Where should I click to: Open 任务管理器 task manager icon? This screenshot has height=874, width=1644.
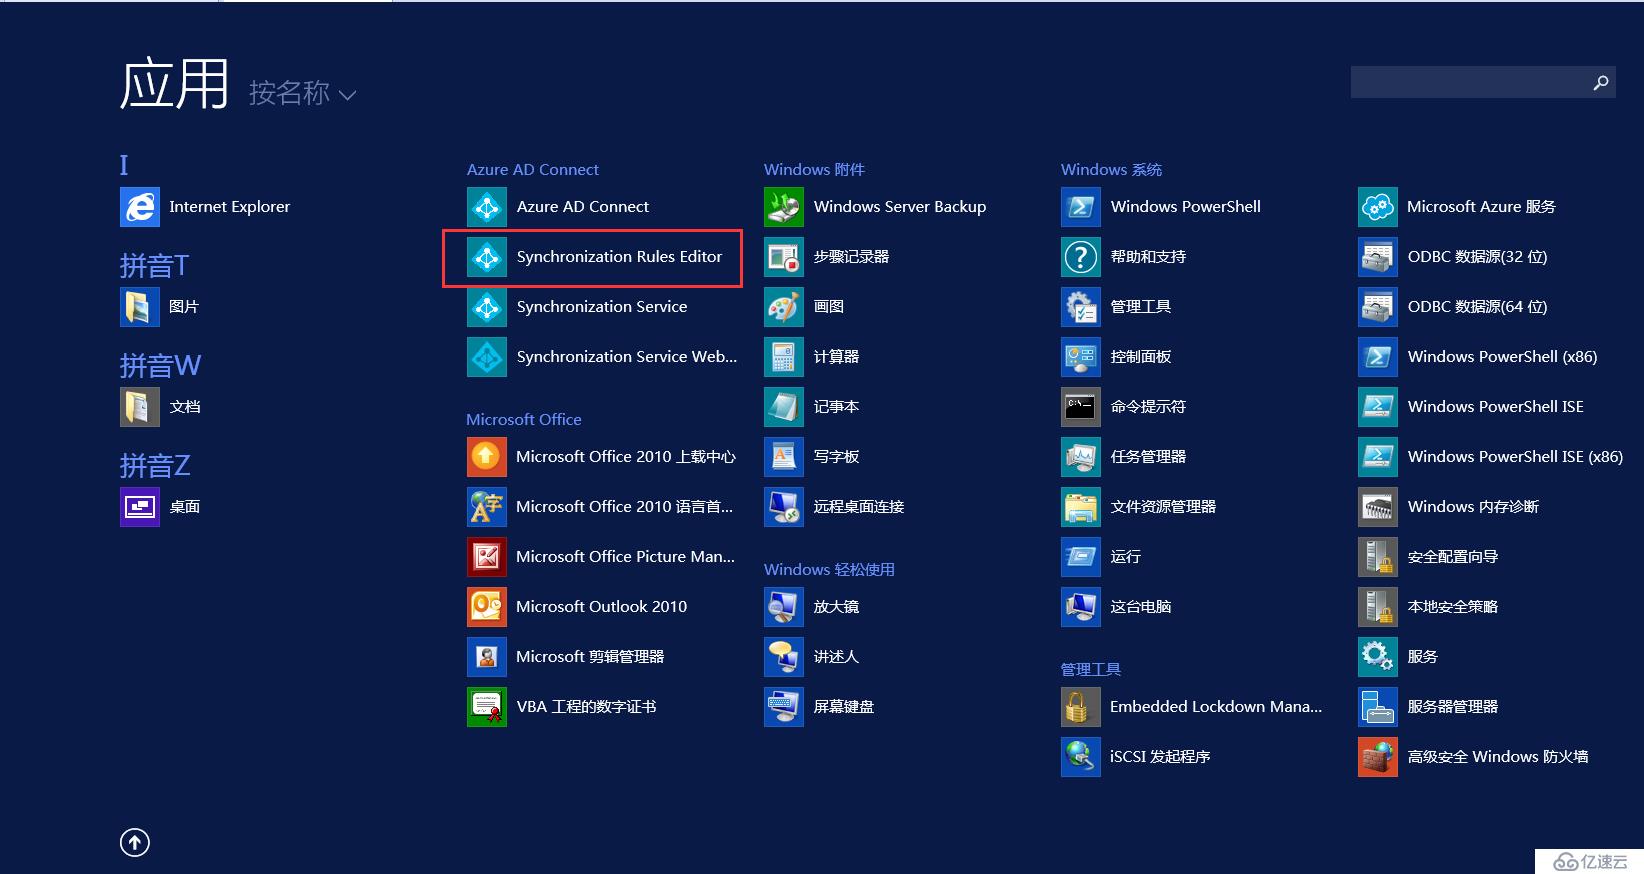tap(1081, 457)
